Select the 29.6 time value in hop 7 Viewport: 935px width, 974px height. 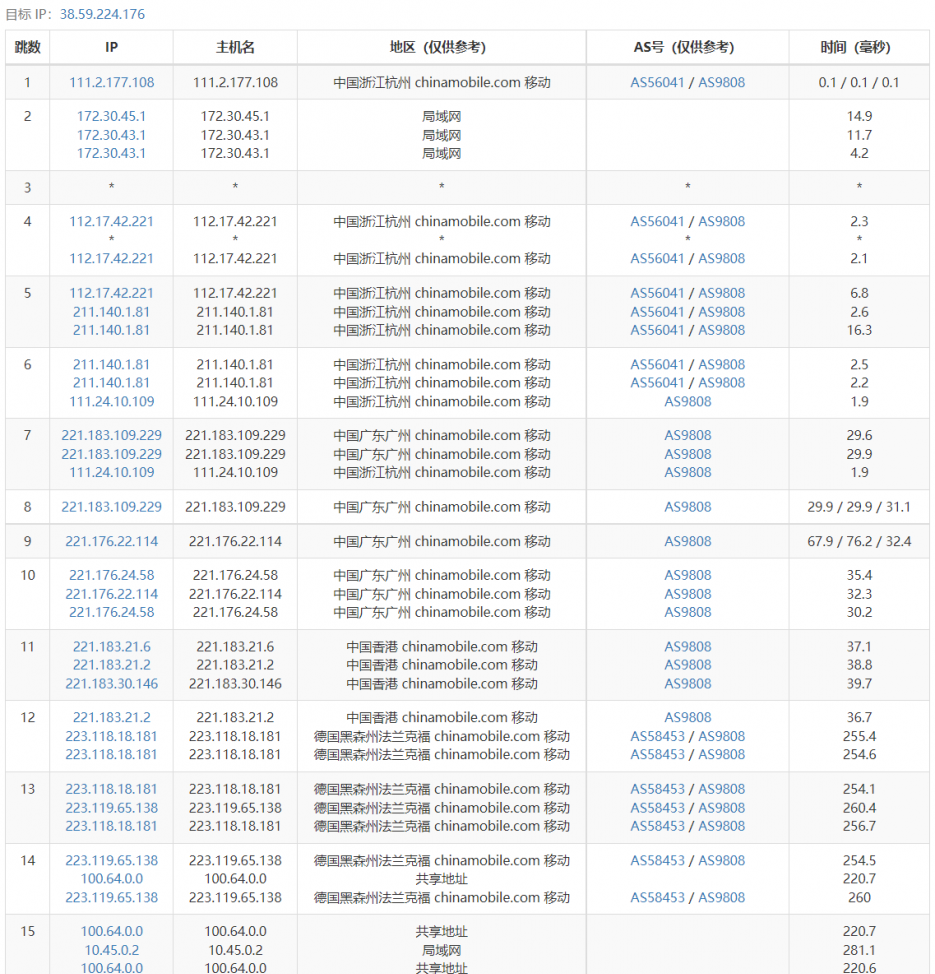[x=859, y=435]
